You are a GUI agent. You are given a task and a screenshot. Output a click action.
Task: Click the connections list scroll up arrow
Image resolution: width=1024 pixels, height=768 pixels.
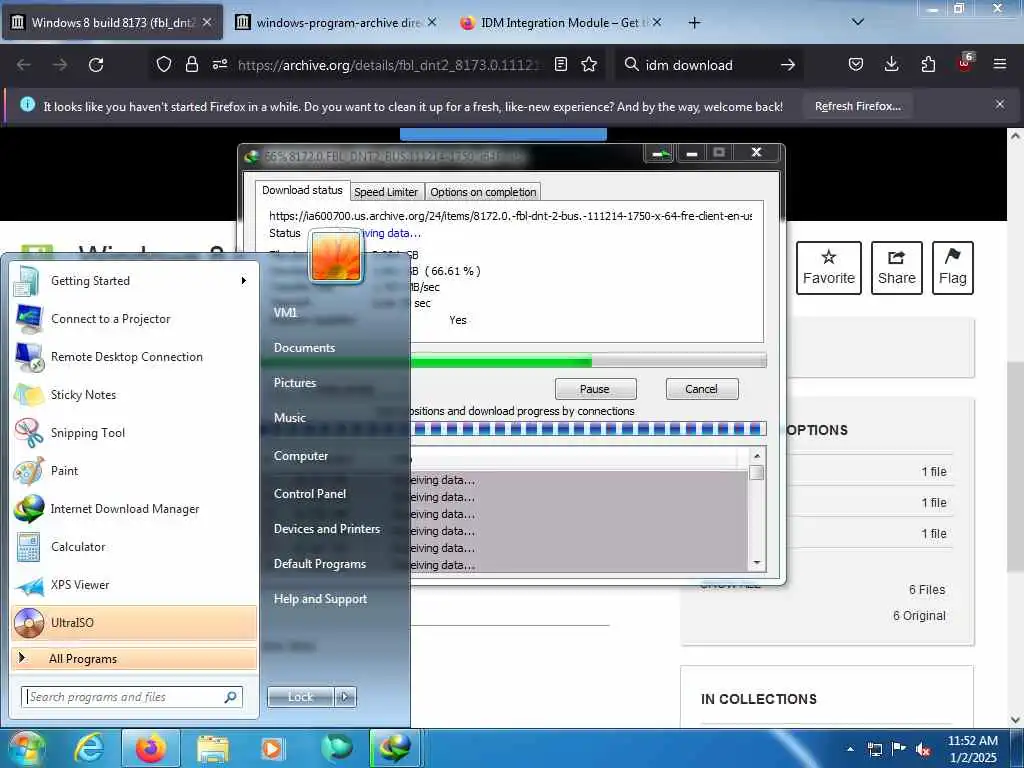point(757,456)
